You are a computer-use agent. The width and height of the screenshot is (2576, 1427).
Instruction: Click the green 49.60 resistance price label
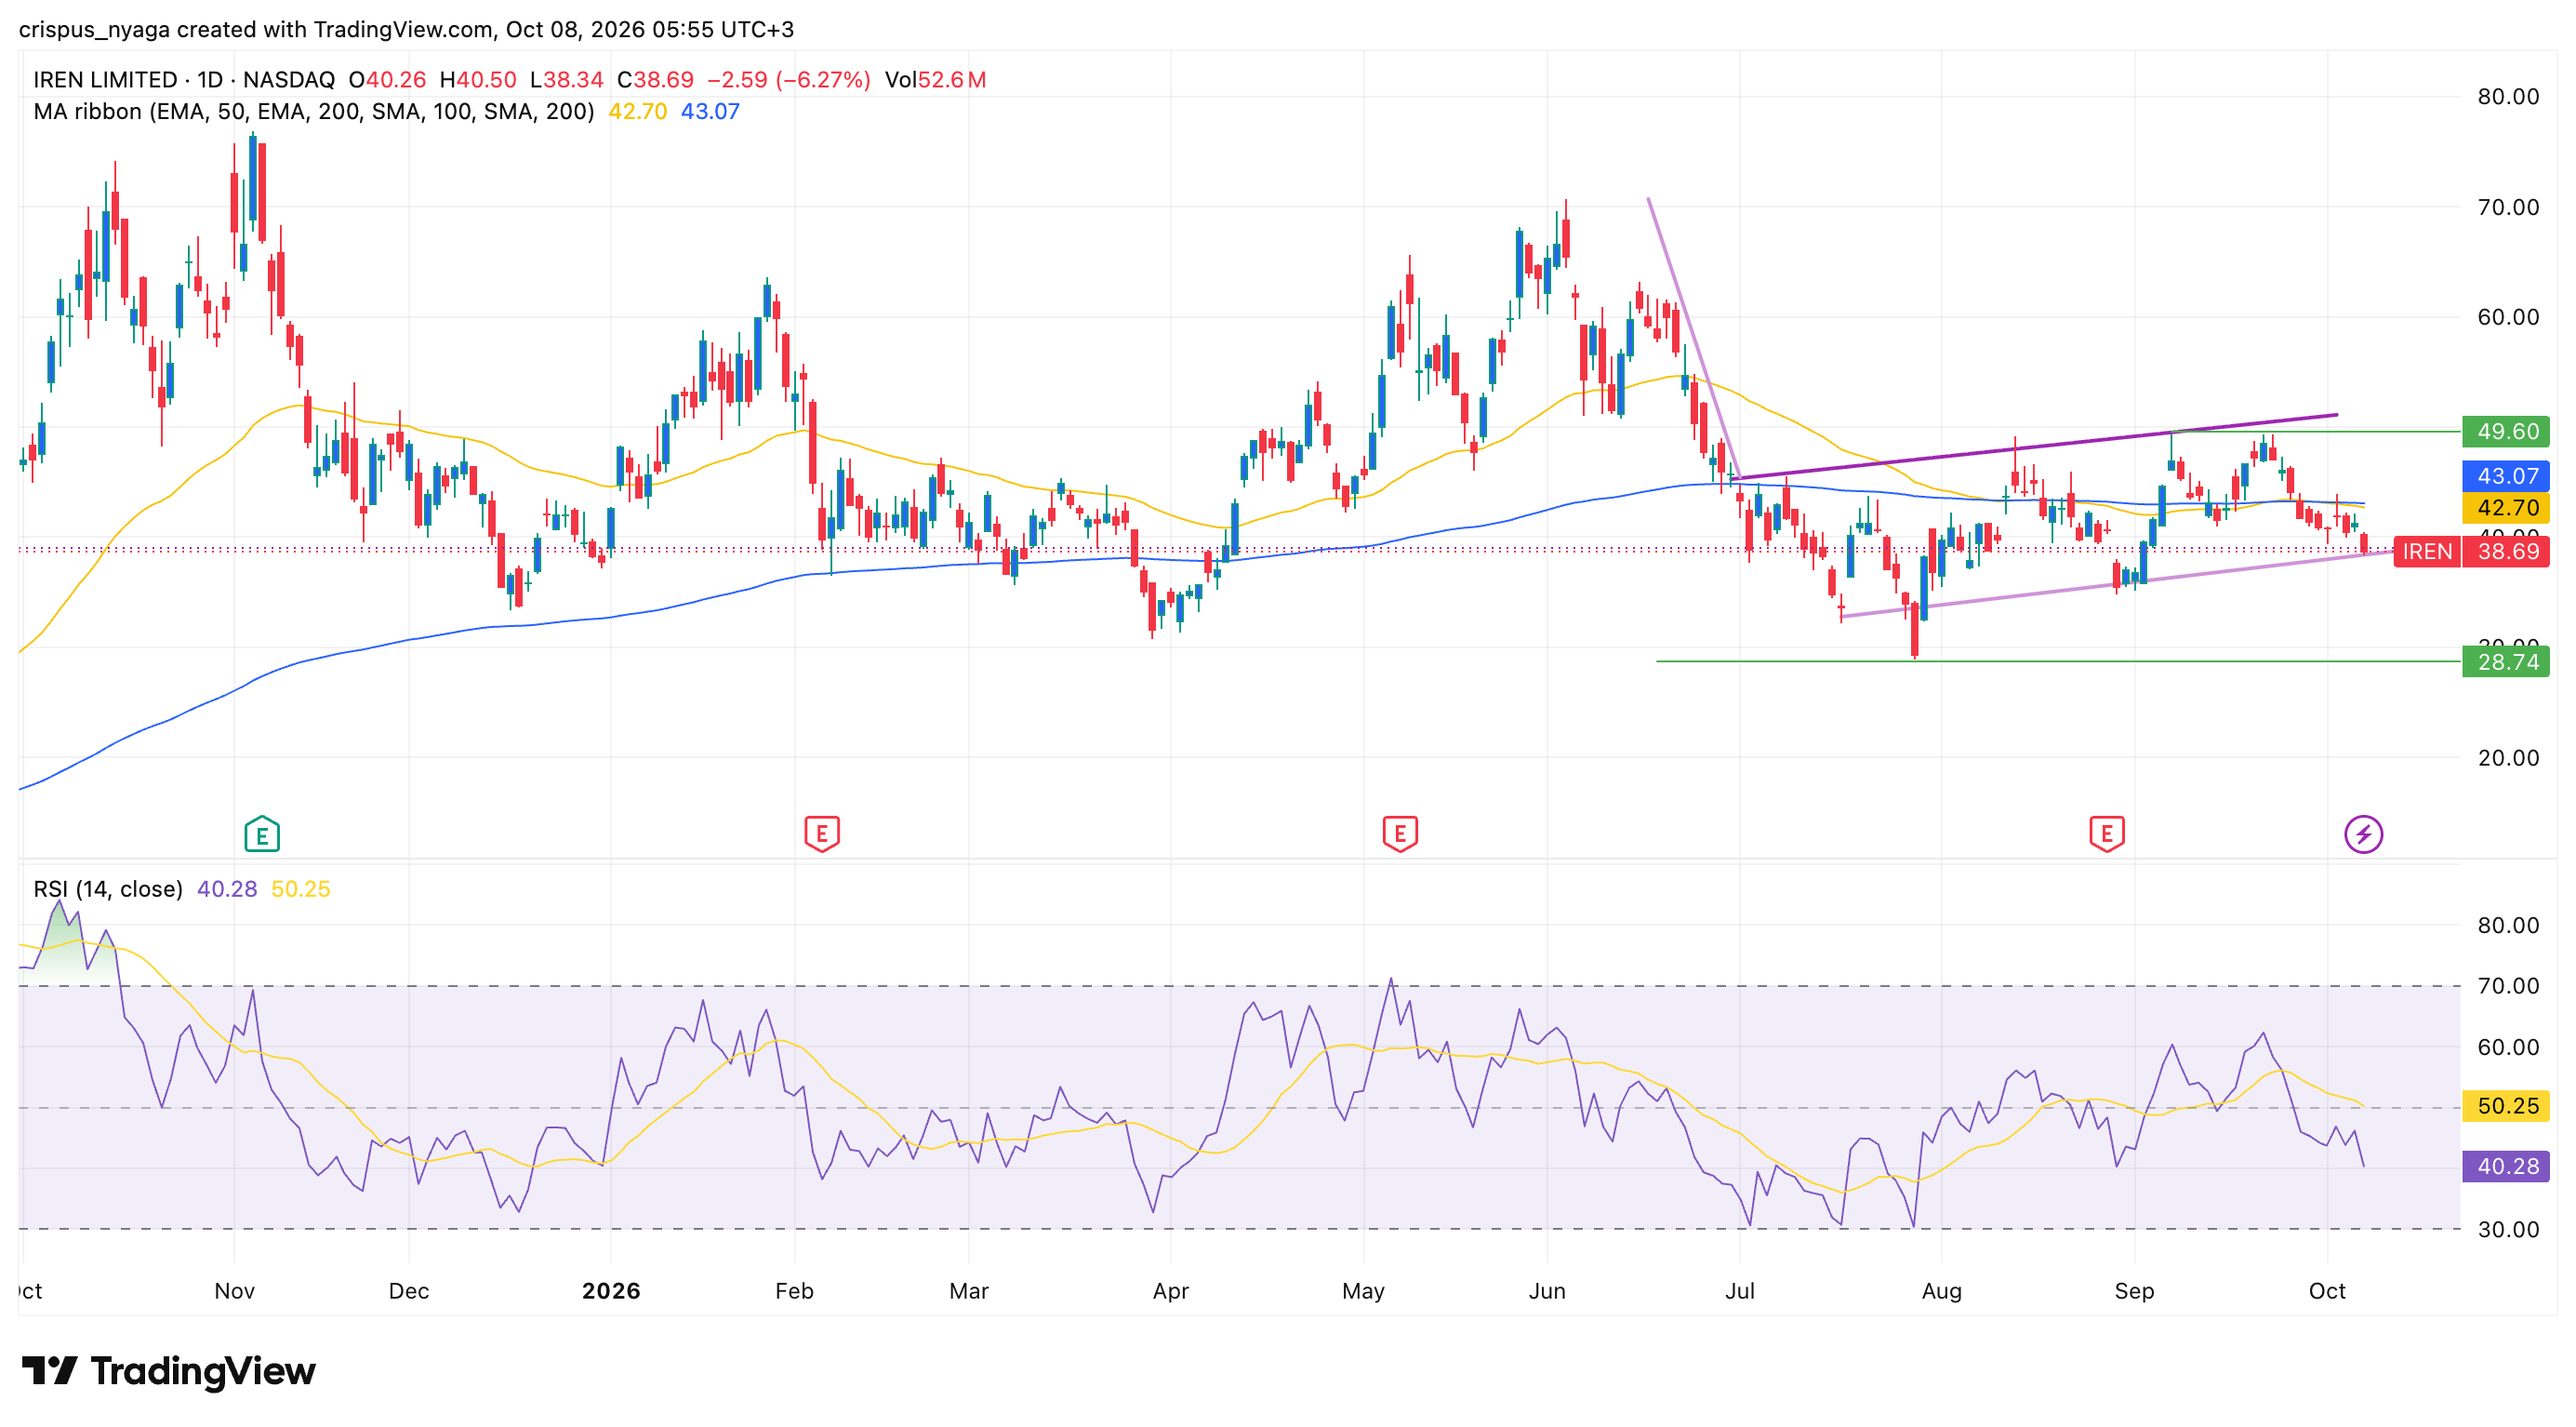(x=2506, y=431)
